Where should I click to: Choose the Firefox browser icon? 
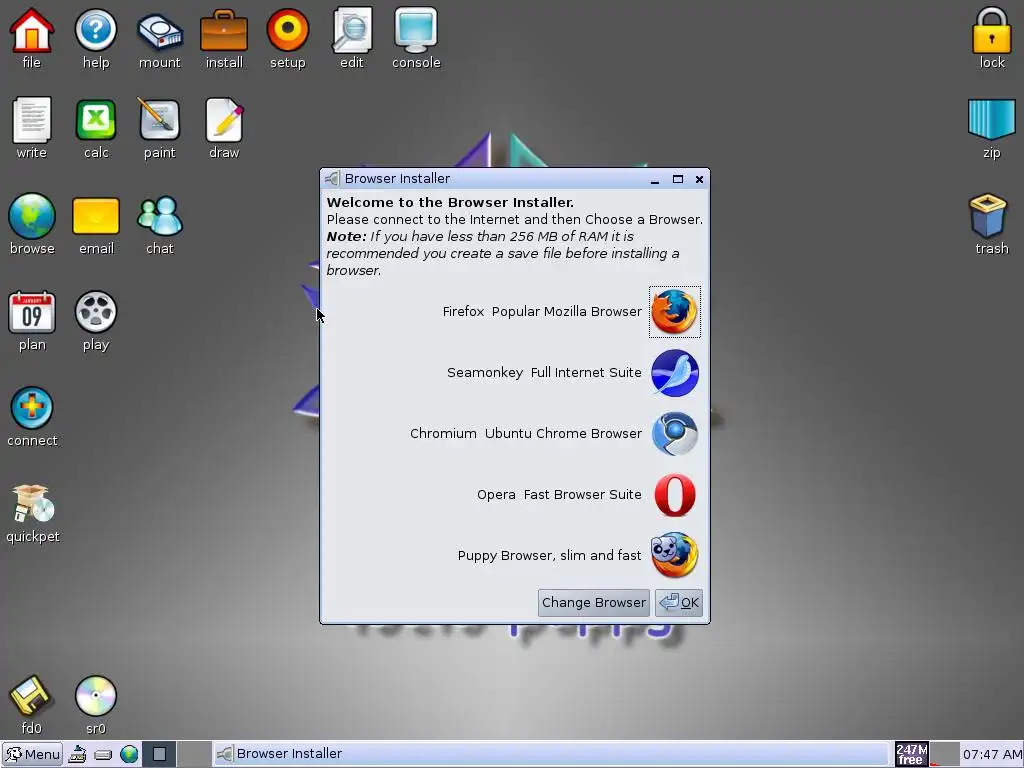675,312
